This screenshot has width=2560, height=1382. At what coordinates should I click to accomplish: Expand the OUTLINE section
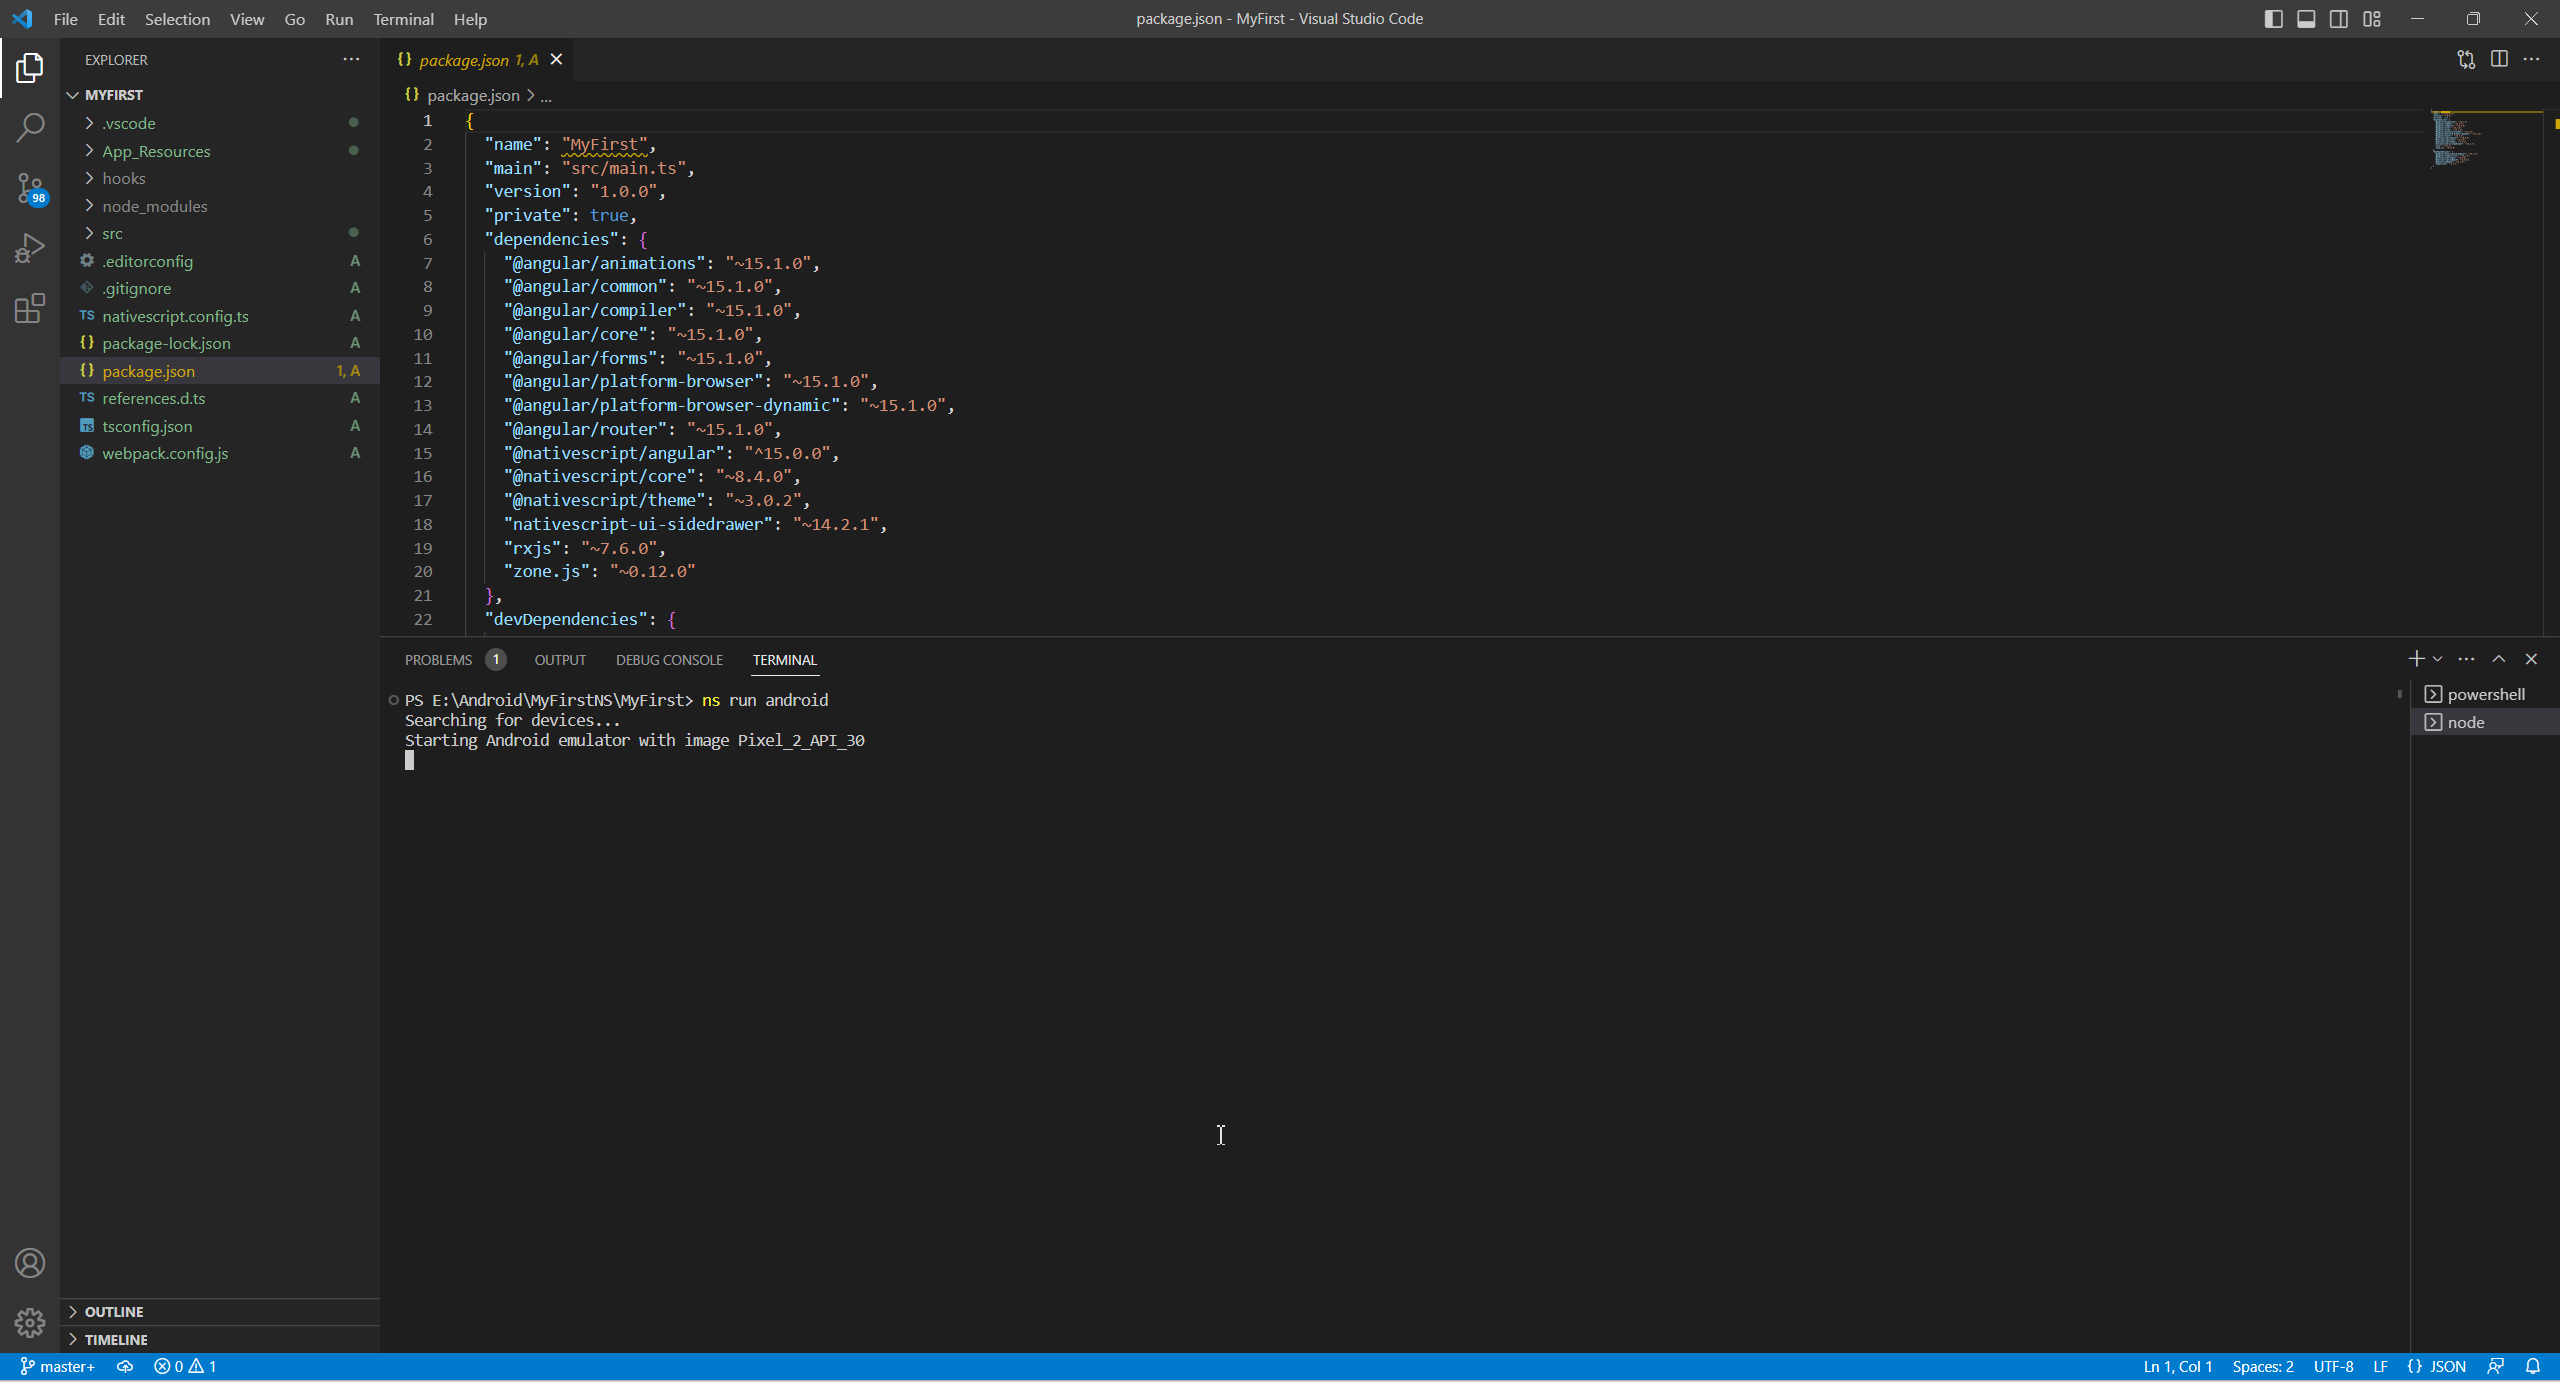coord(114,1311)
